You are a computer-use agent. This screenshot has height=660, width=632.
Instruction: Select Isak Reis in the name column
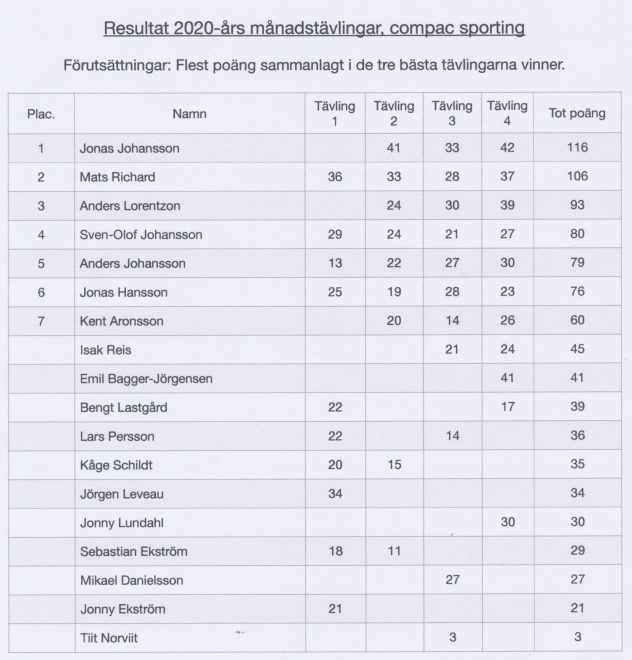[x=106, y=350]
